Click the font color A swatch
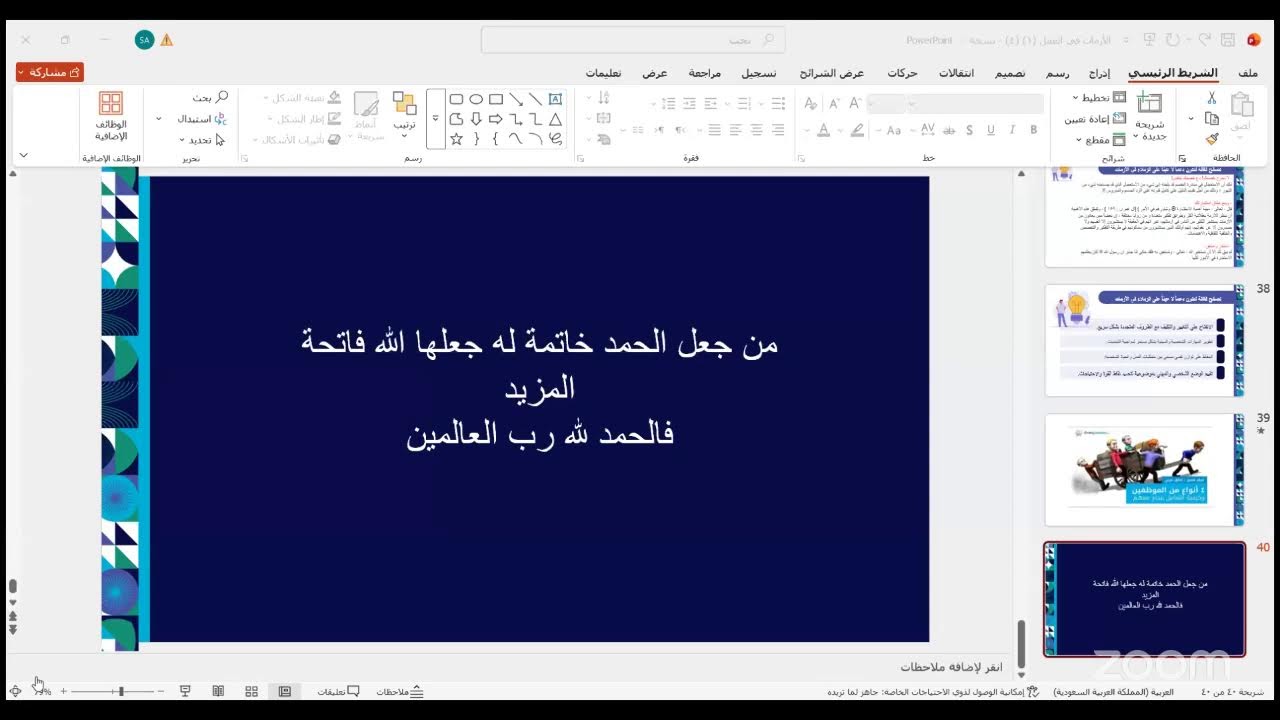This screenshot has height=720, width=1280. pos(823,130)
